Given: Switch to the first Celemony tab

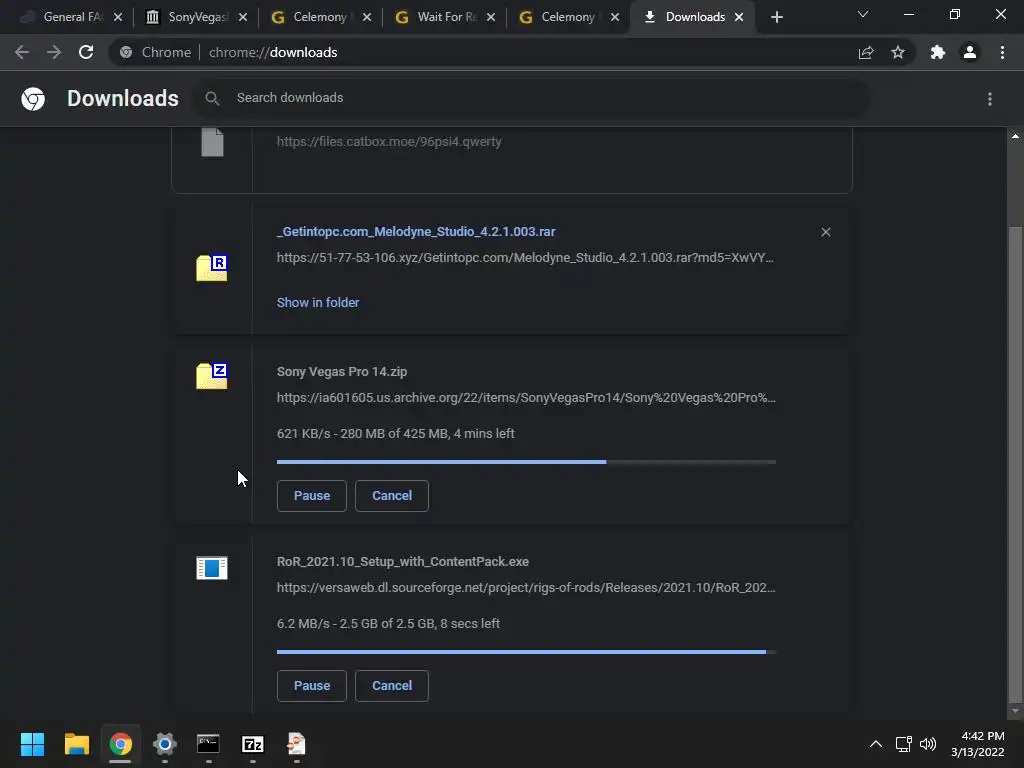Looking at the screenshot, I should click(x=320, y=17).
